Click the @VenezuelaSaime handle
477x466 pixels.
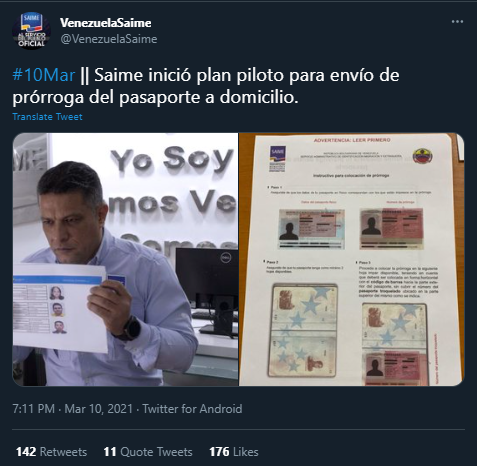point(109,39)
